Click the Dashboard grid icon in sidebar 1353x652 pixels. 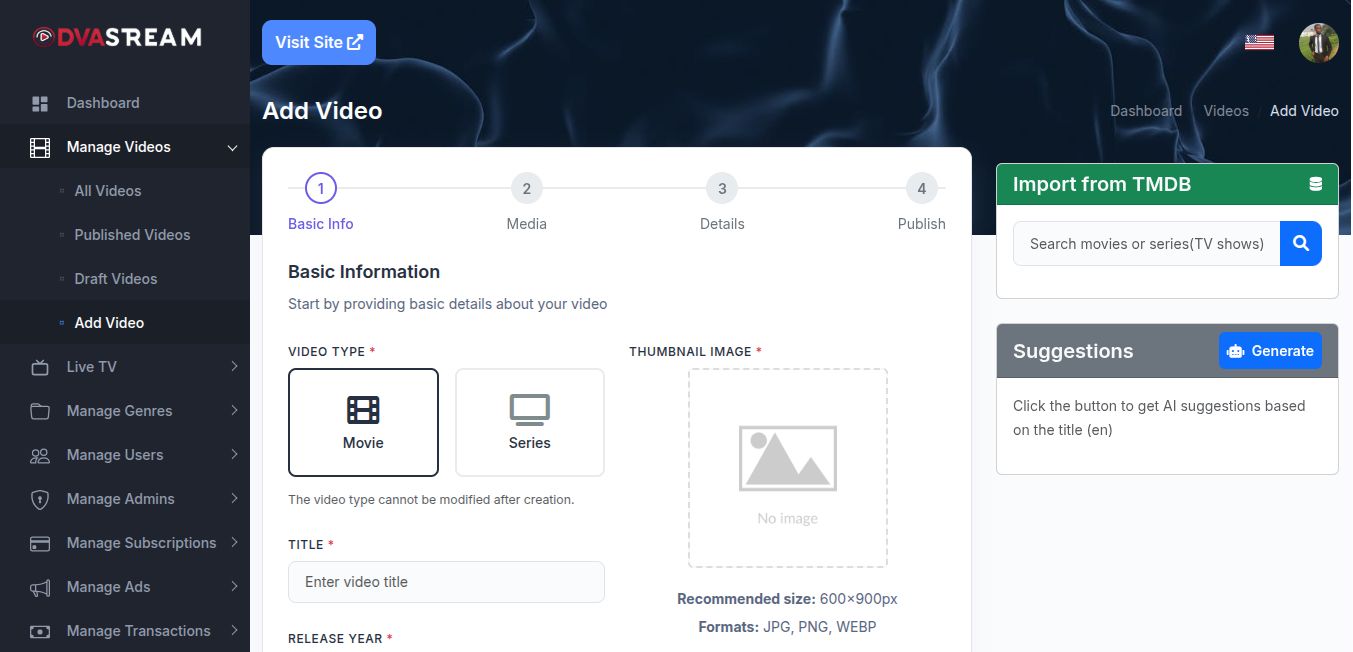tap(40, 103)
